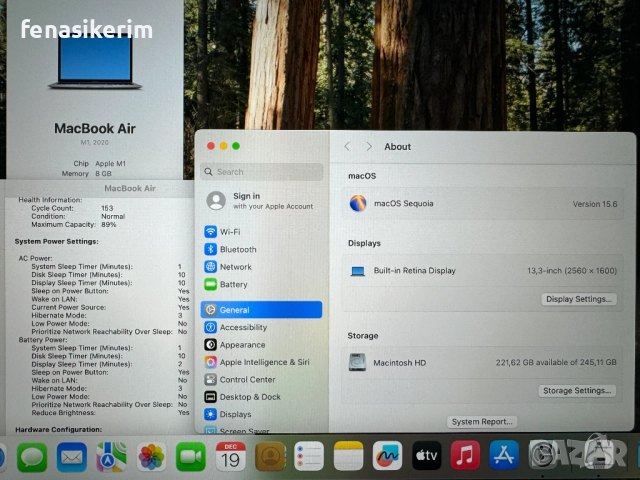Go back using the left chevron
Viewport: 640px width, 480px height.
pyautogui.click(x=347, y=147)
